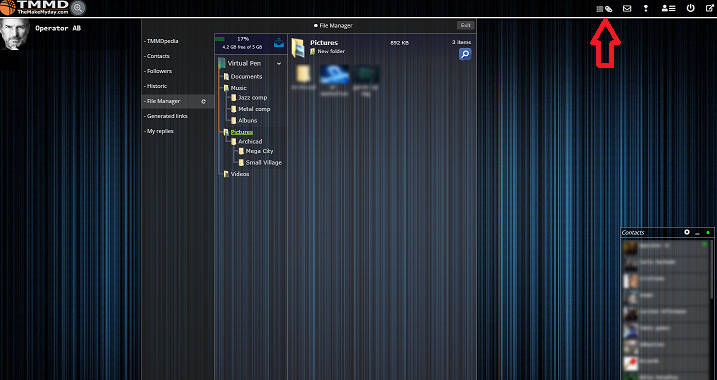Toggle the green online status dot in Contacts
717x380 pixels.
(708, 233)
